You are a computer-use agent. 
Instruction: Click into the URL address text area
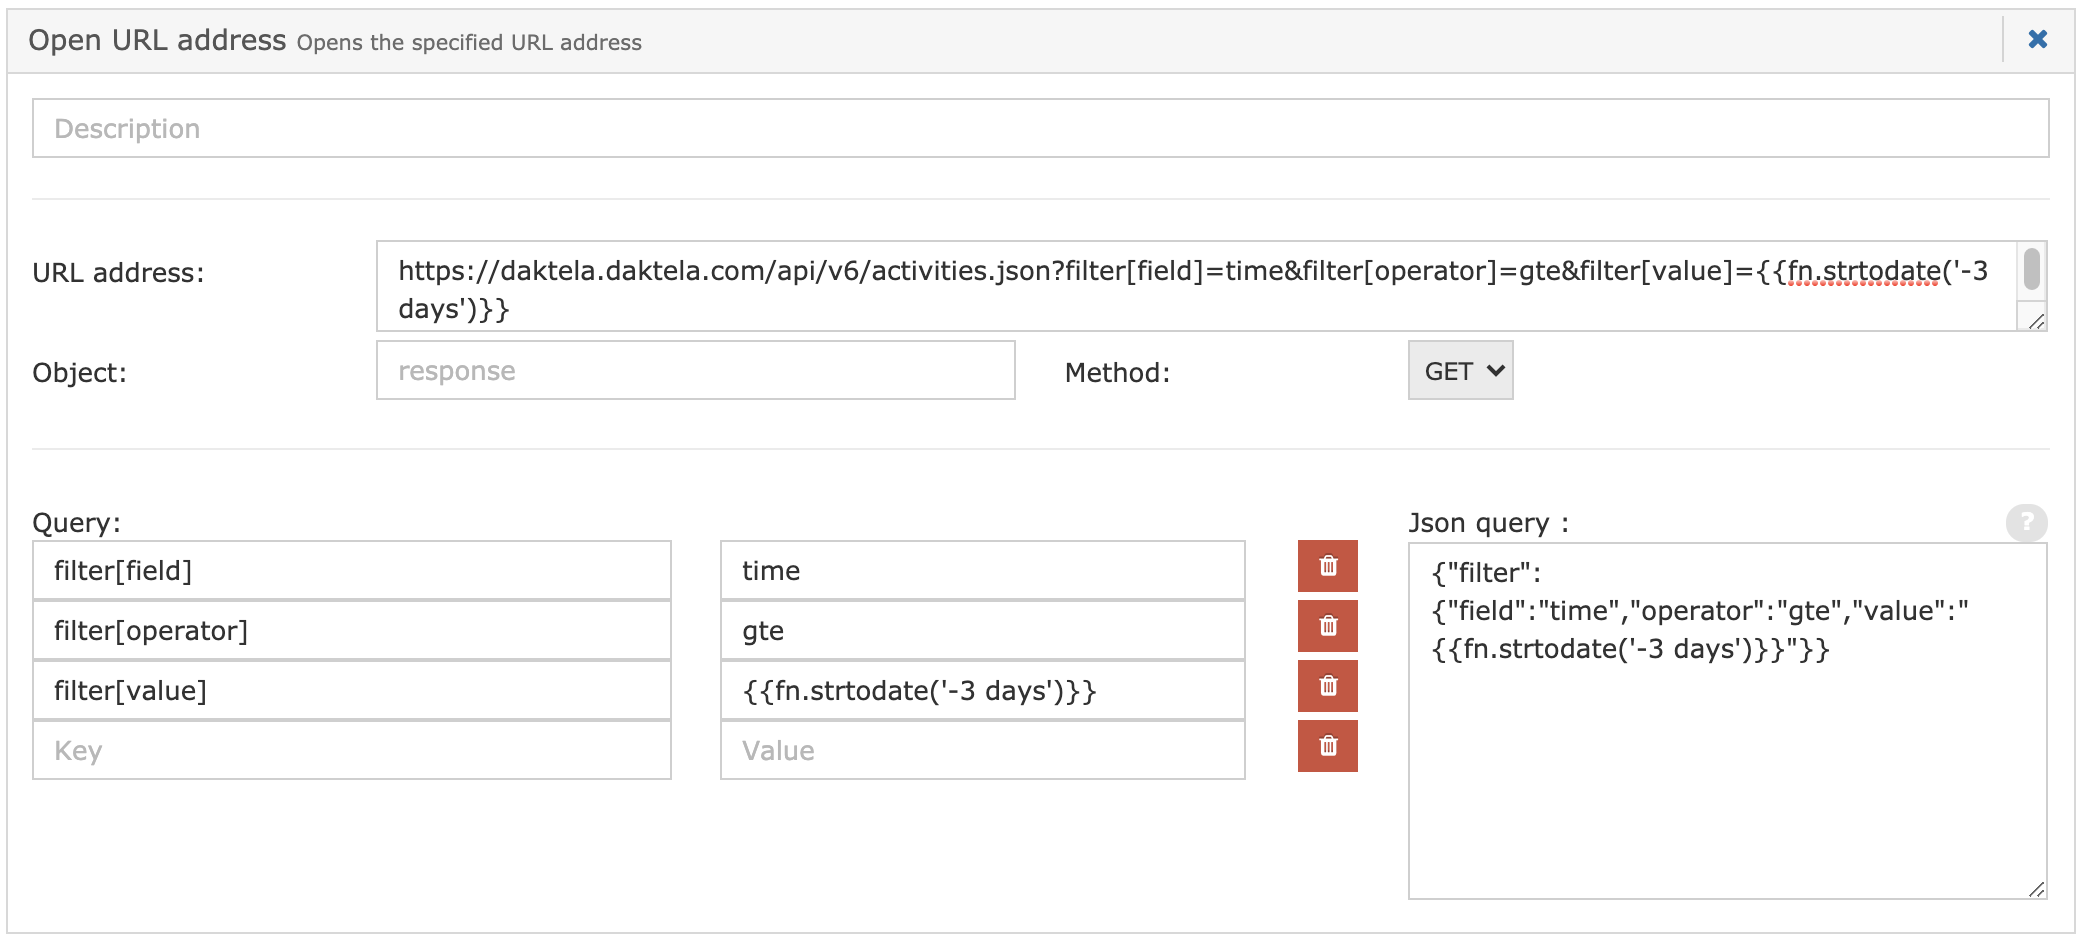(1195, 288)
